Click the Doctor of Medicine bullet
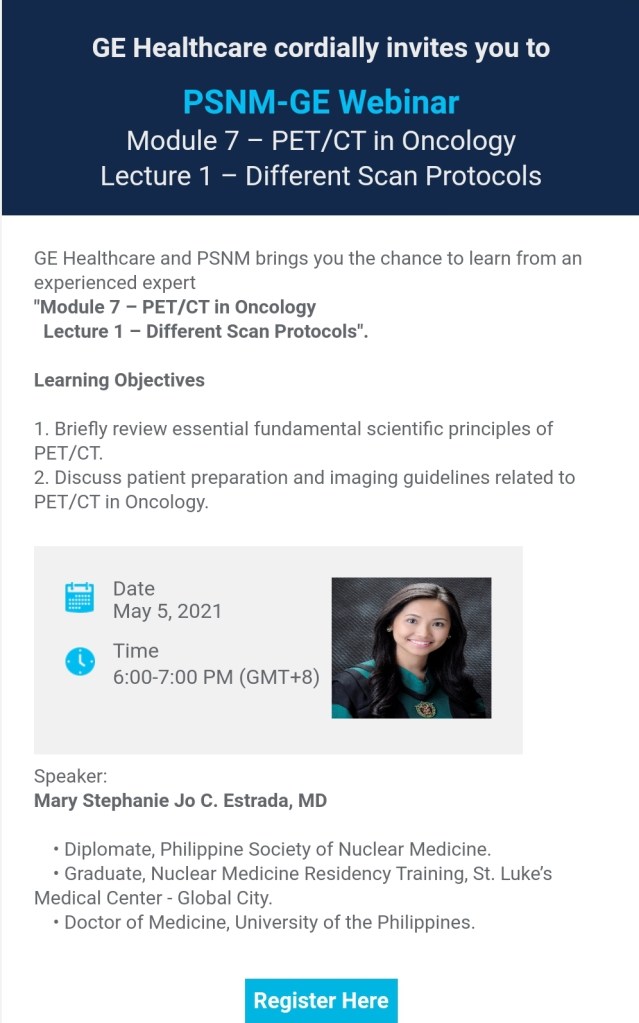The width and height of the screenshot is (639, 1023). (x=269, y=922)
